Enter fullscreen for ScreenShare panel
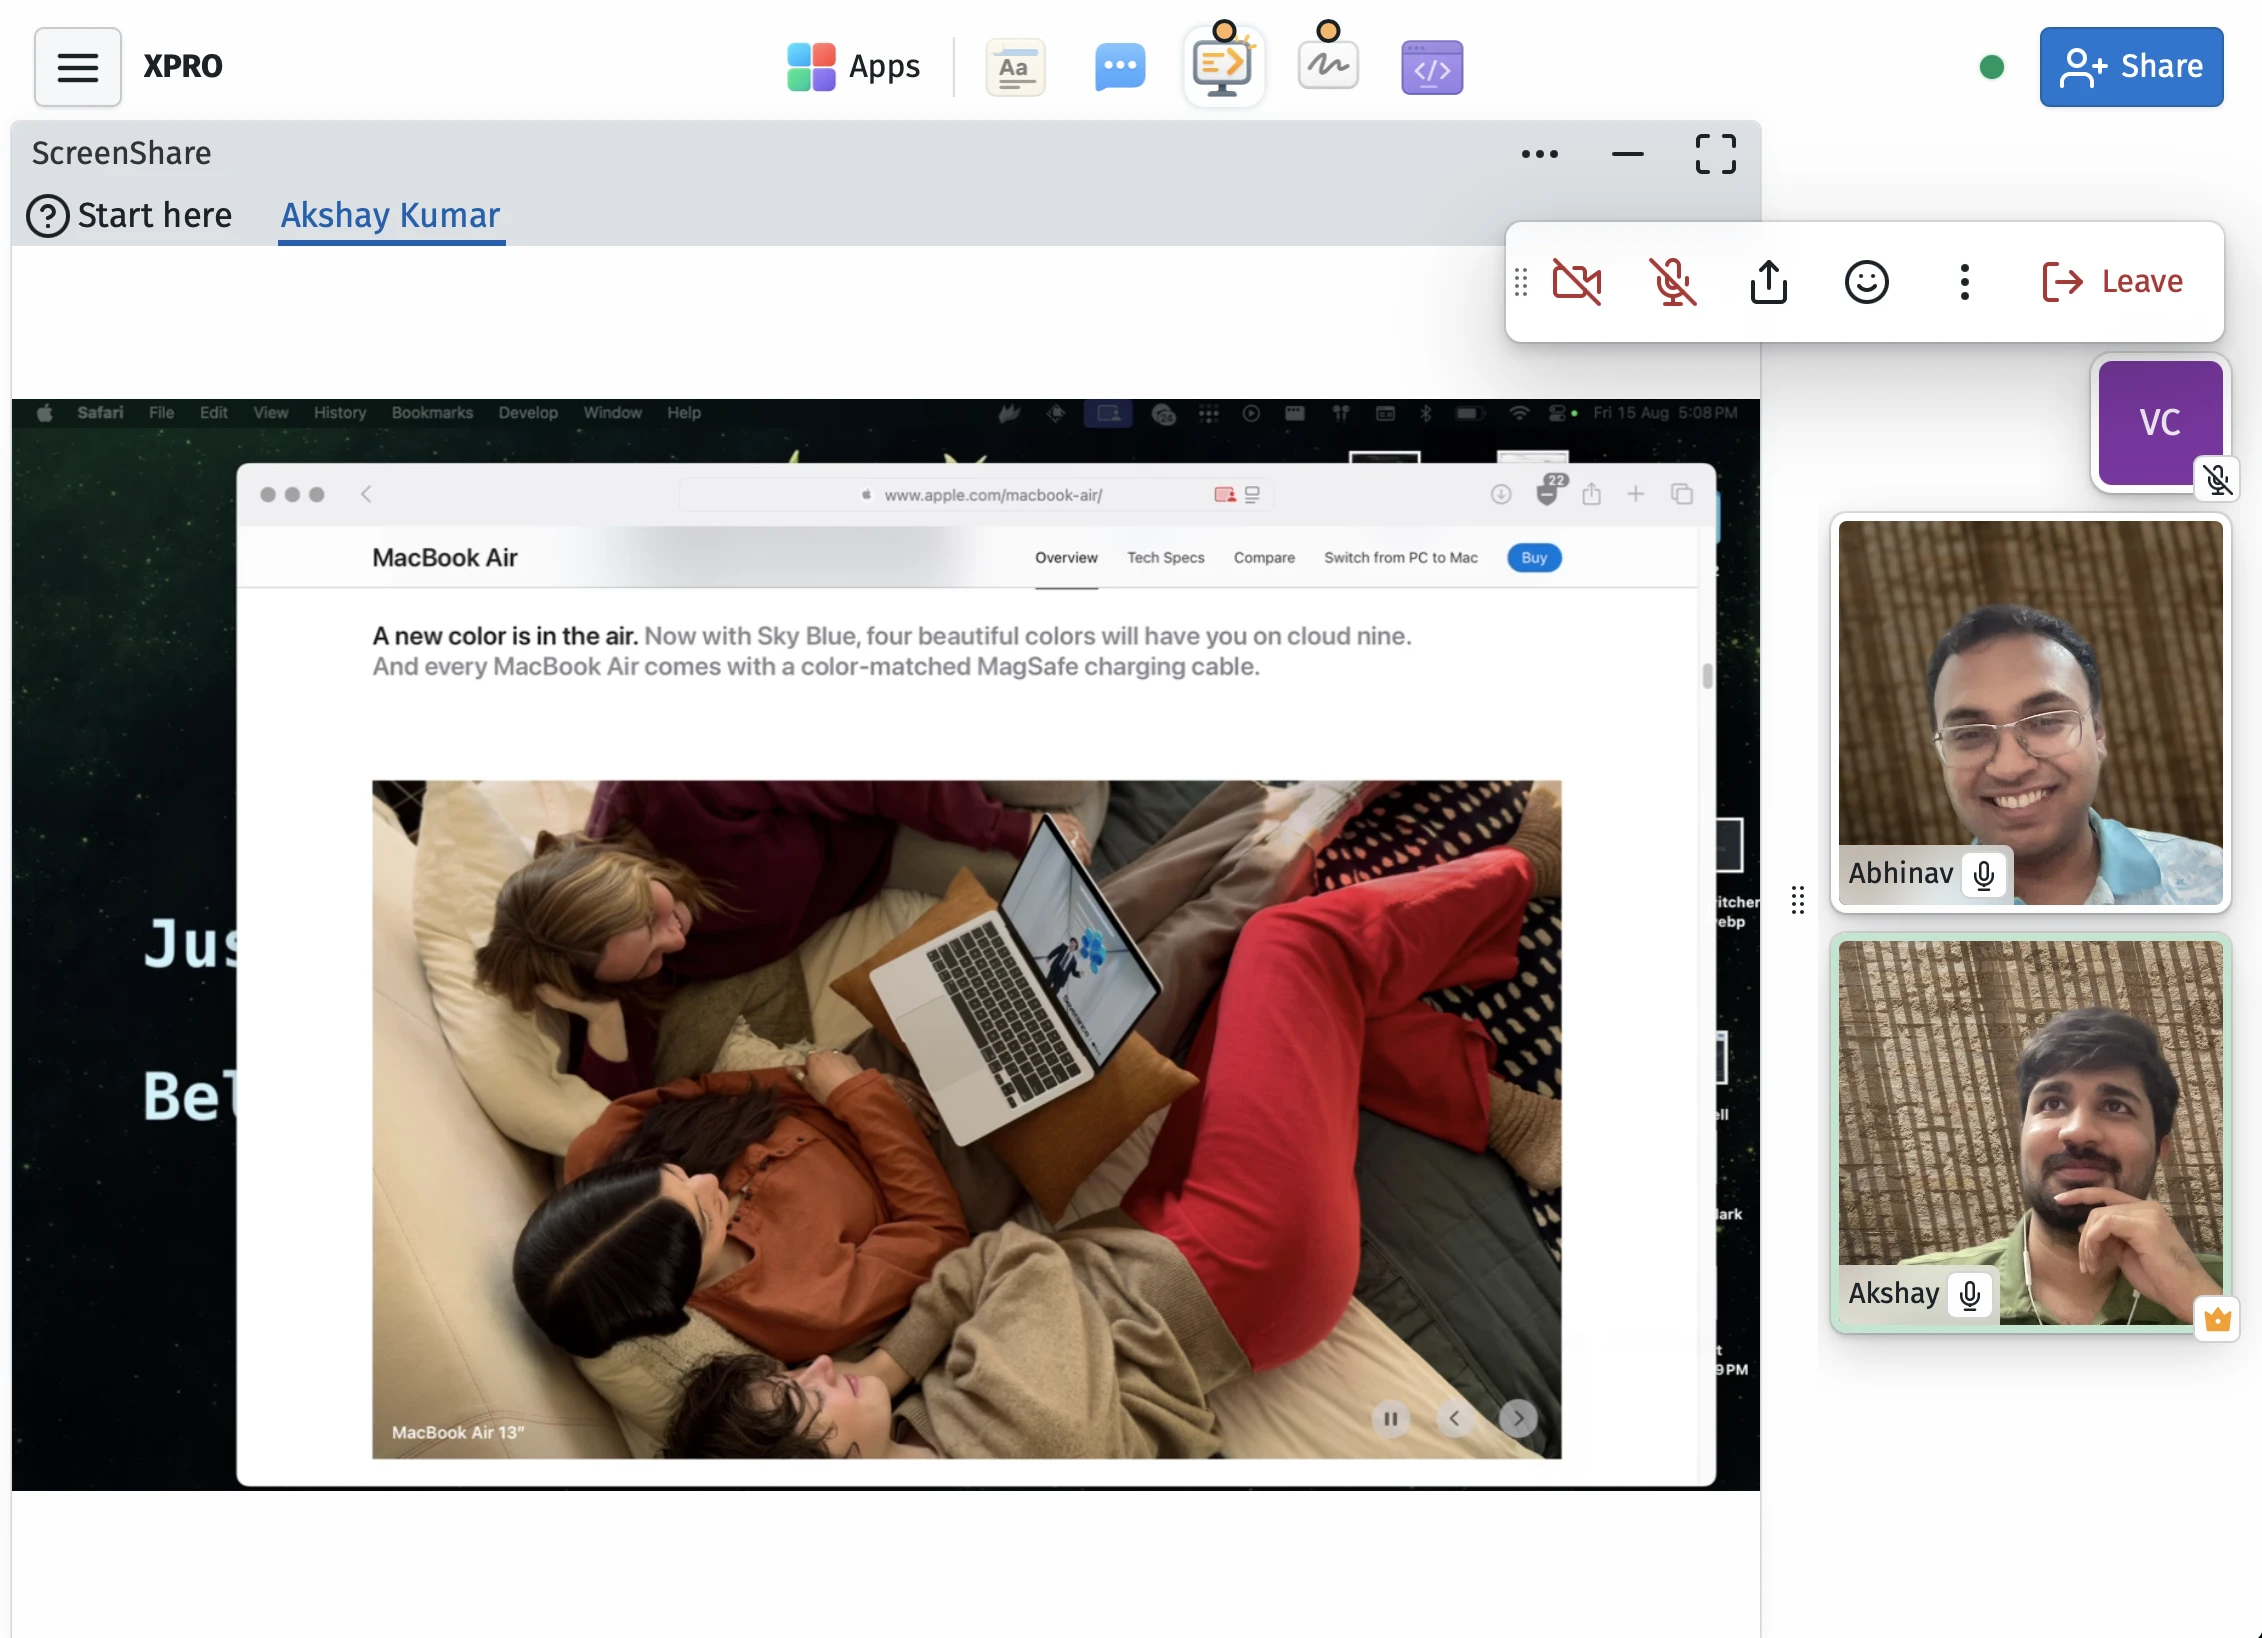This screenshot has width=2262, height=1638. [1715, 154]
